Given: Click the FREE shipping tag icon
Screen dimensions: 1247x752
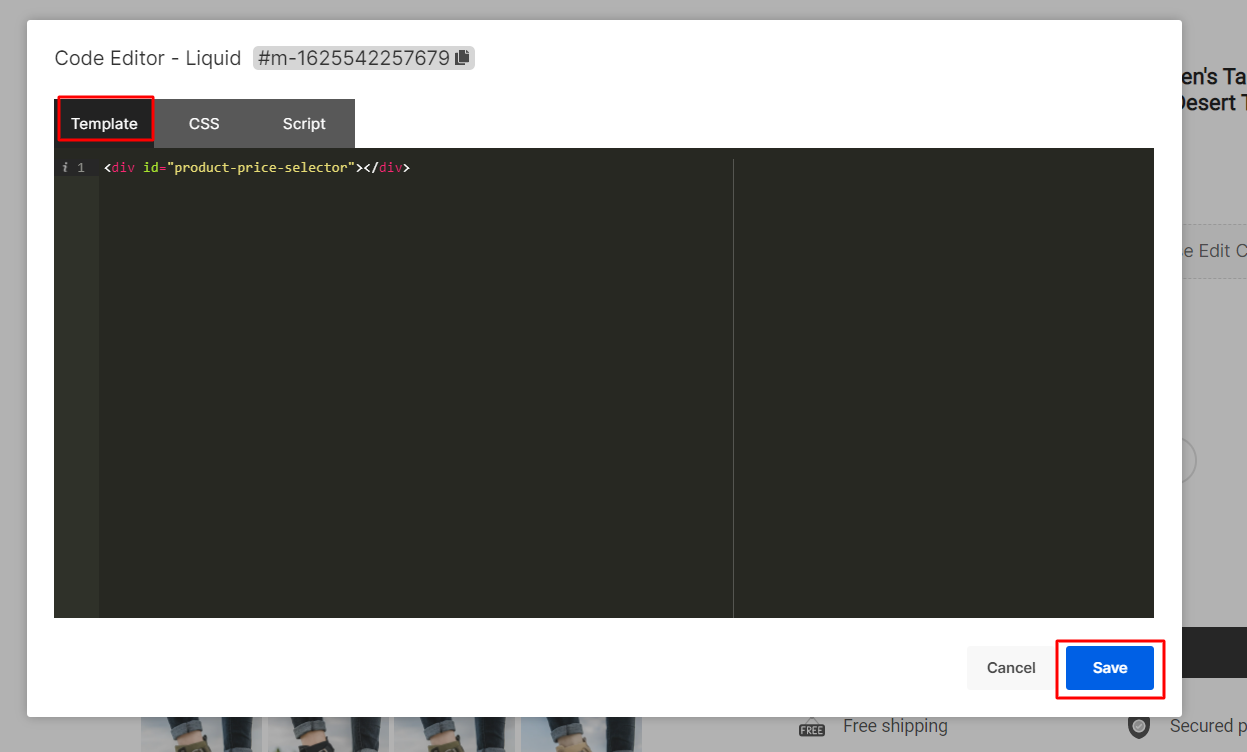Looking at the screenshot, I should click(x=811, y=727).
